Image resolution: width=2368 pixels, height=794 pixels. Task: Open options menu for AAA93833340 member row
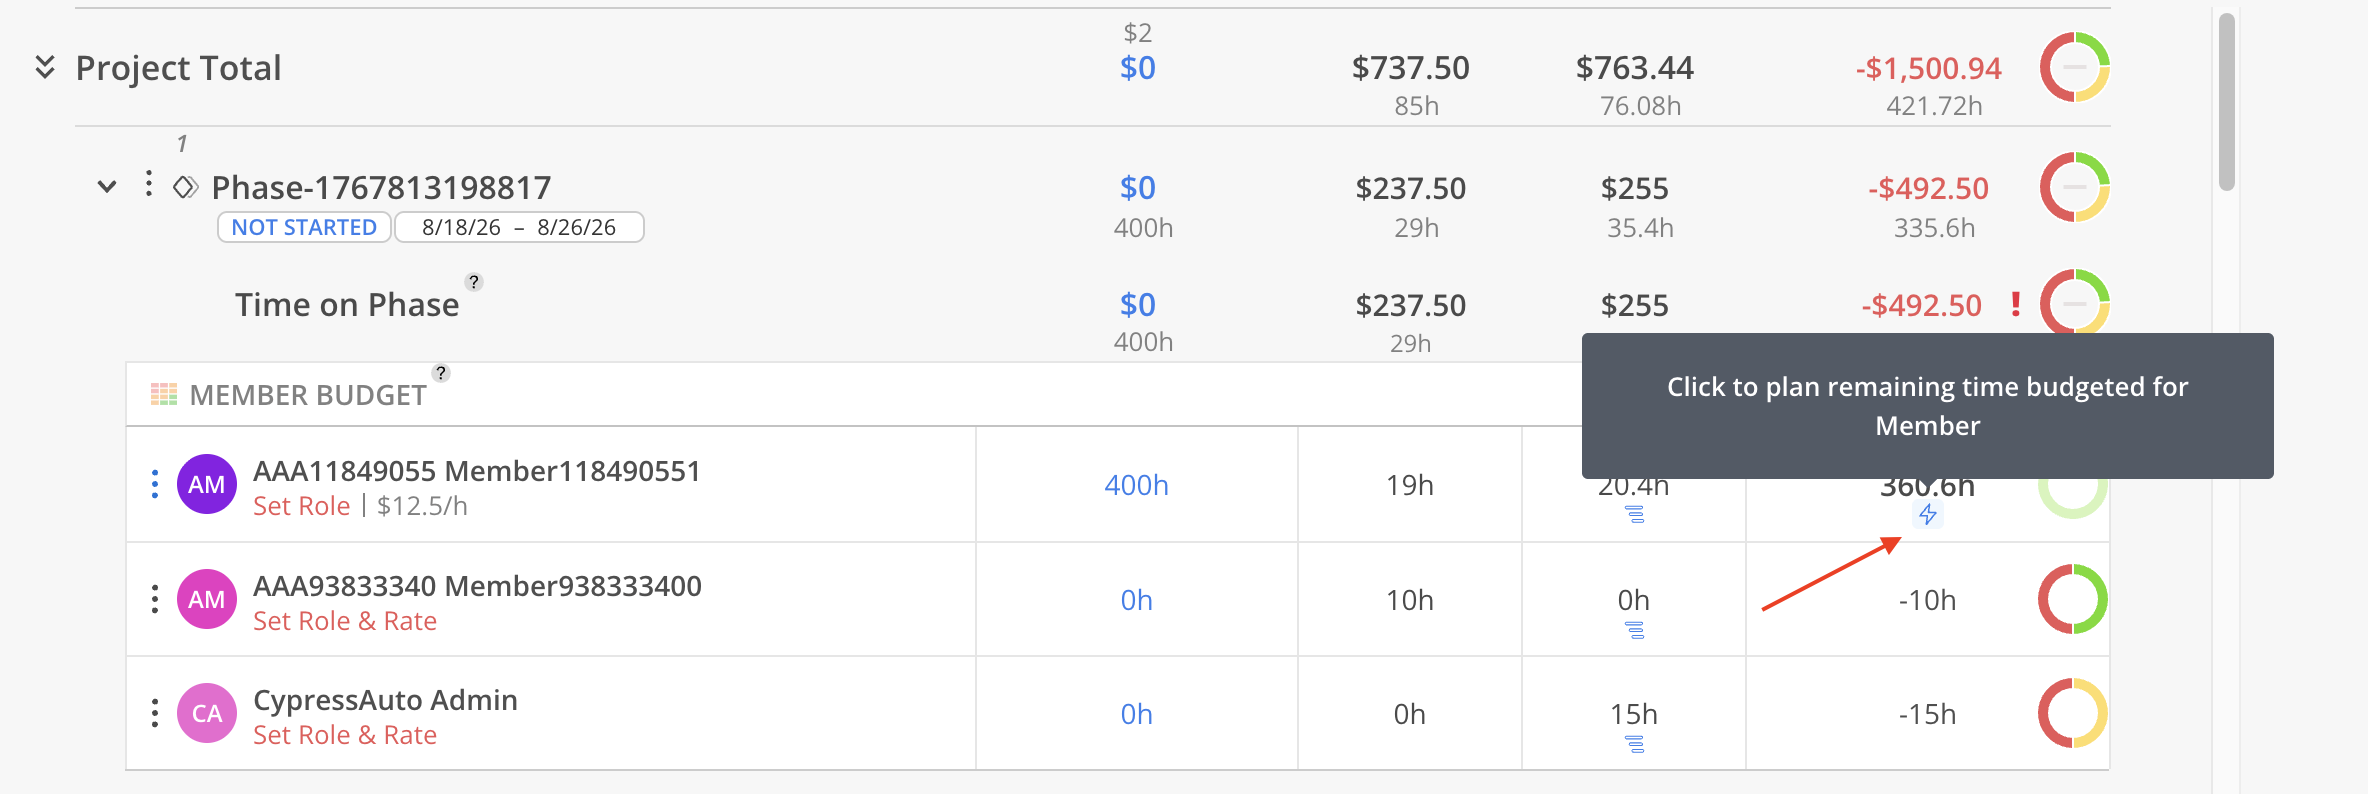[x=155, y=599]
